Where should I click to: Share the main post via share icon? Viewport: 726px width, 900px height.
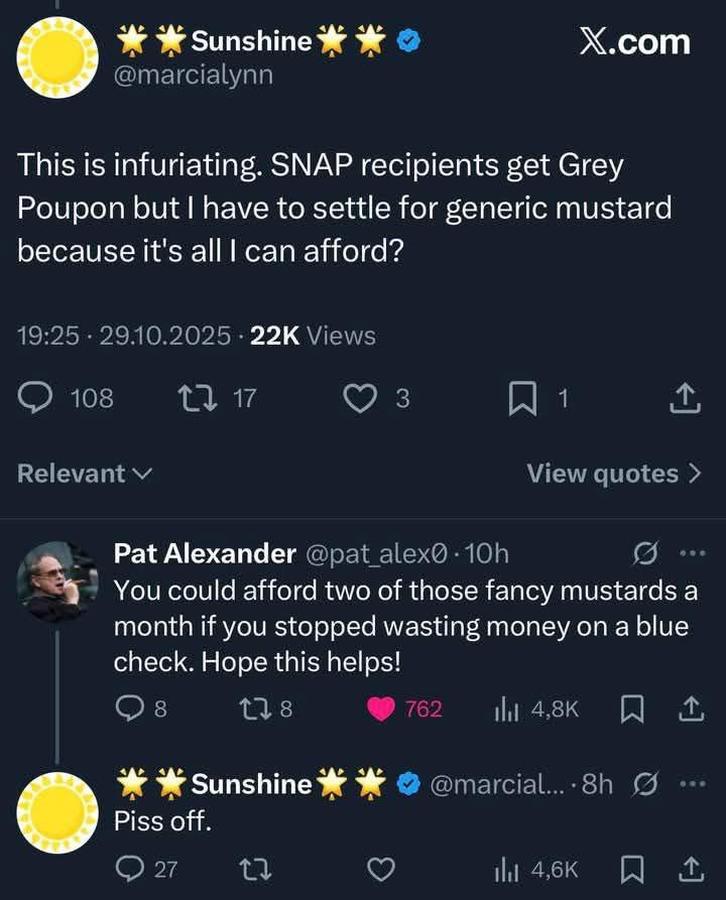click(x=684, y=400)
